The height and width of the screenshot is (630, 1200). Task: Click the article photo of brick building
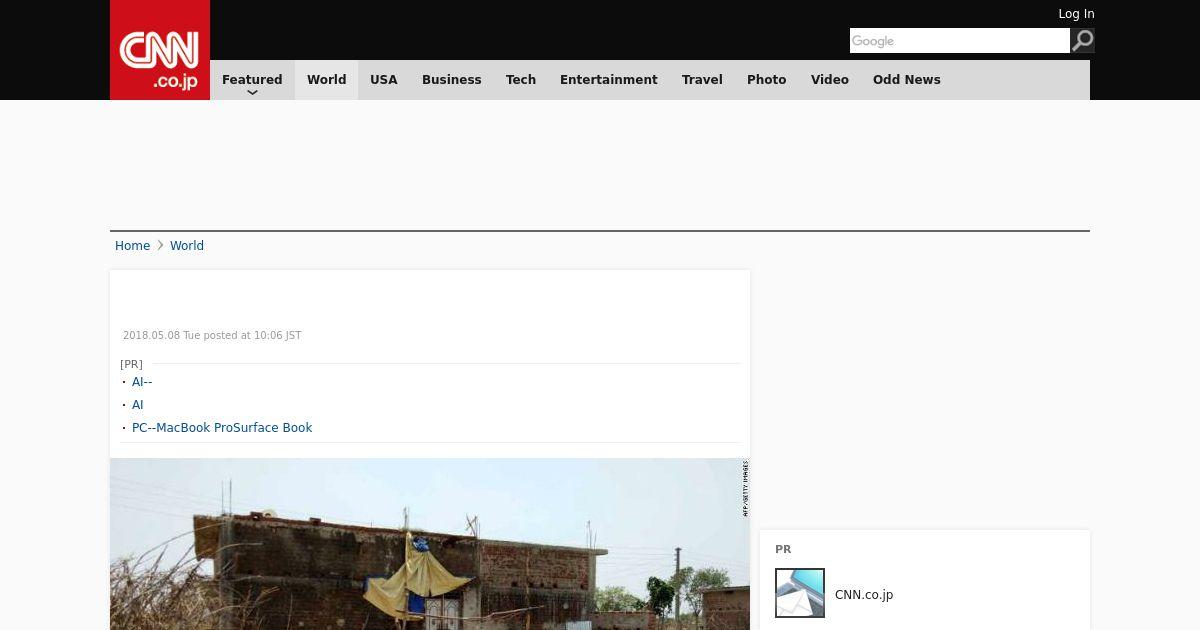pos(430,544)
